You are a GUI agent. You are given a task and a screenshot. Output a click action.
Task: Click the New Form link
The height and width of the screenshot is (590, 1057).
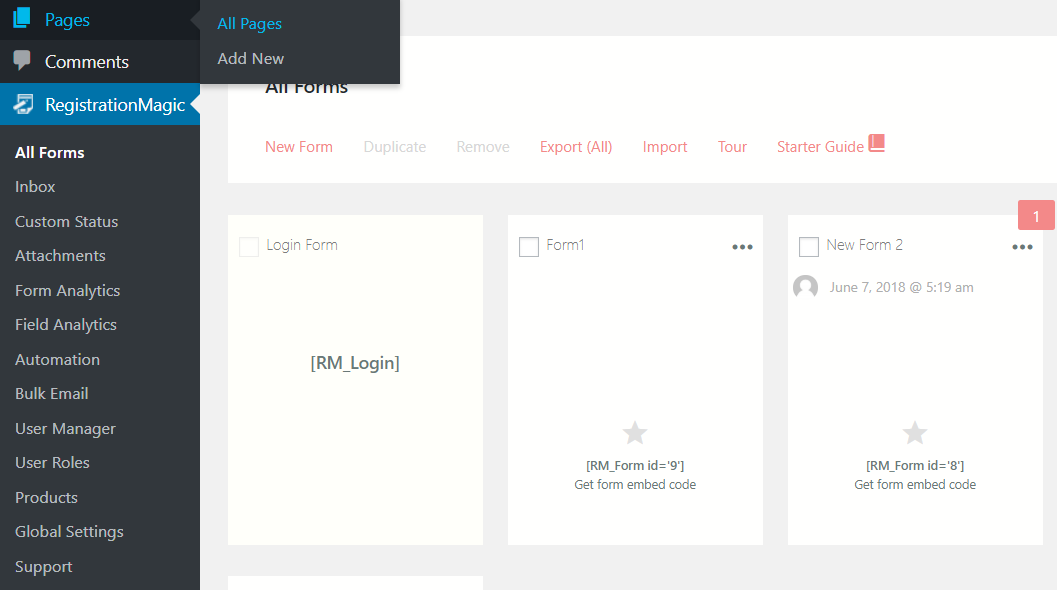pos(299,147)
